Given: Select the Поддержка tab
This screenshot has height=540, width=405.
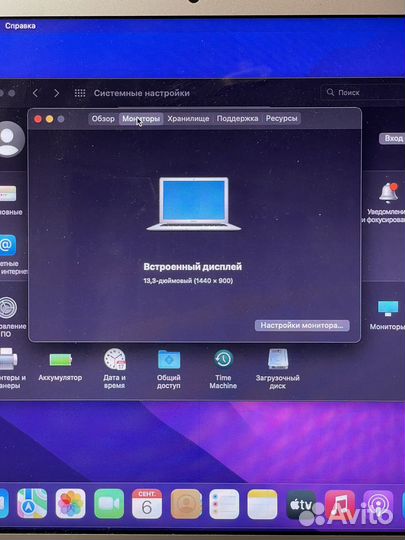Looking at the screenshot, I should coord(237,118).
